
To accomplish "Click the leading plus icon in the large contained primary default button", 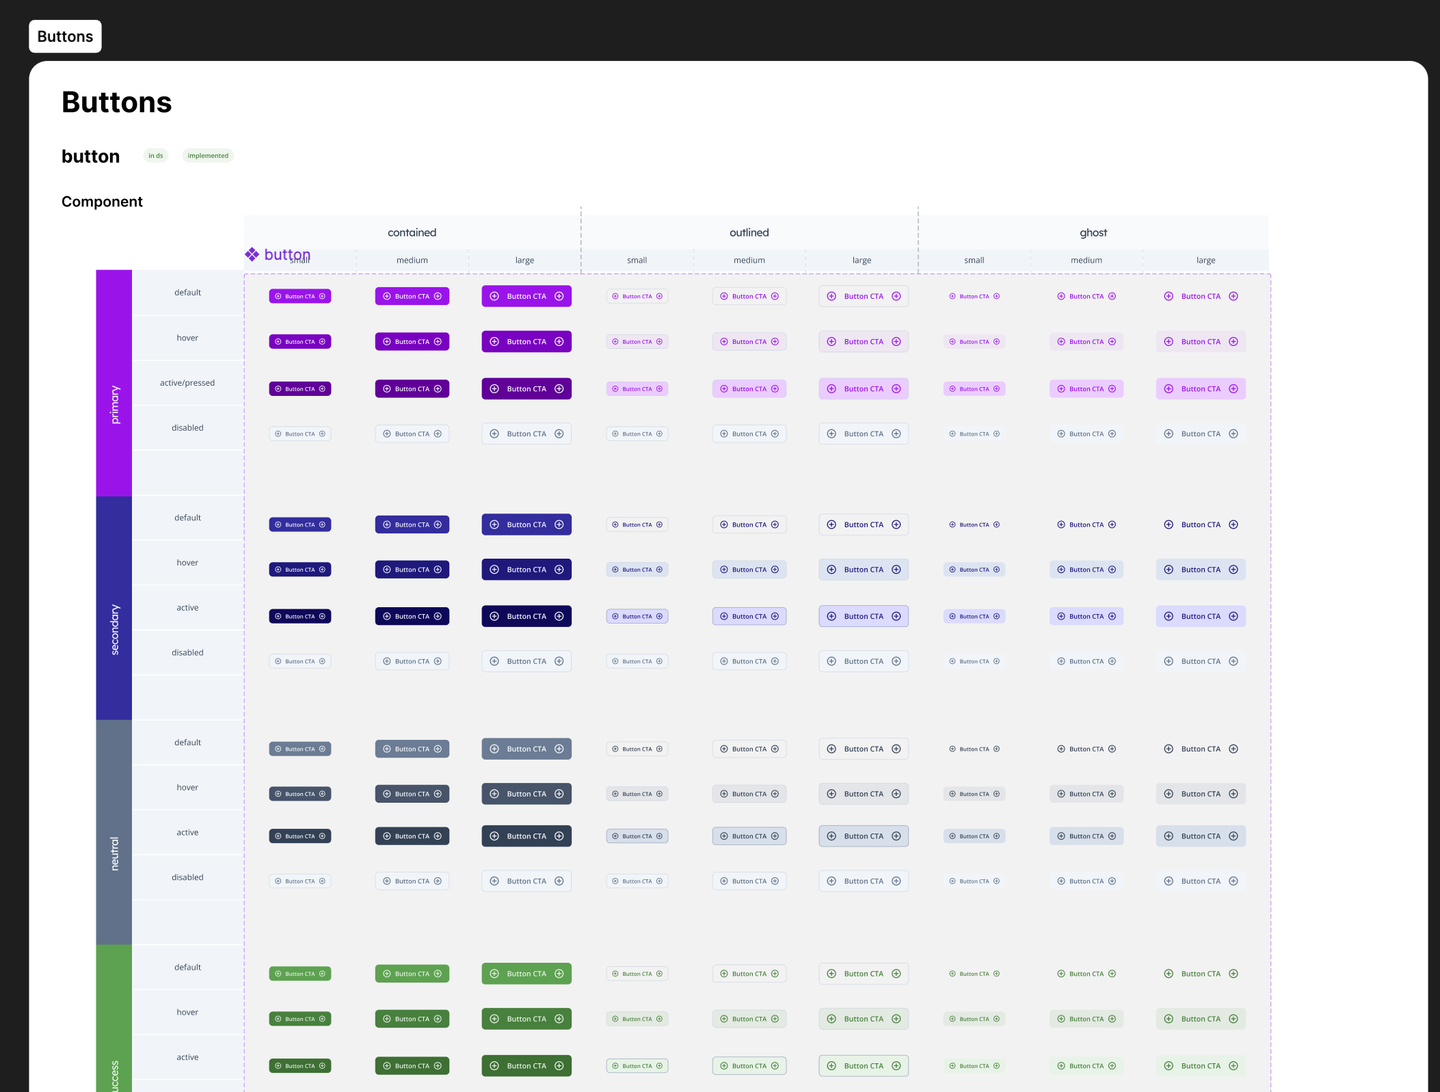I will 494,296.
